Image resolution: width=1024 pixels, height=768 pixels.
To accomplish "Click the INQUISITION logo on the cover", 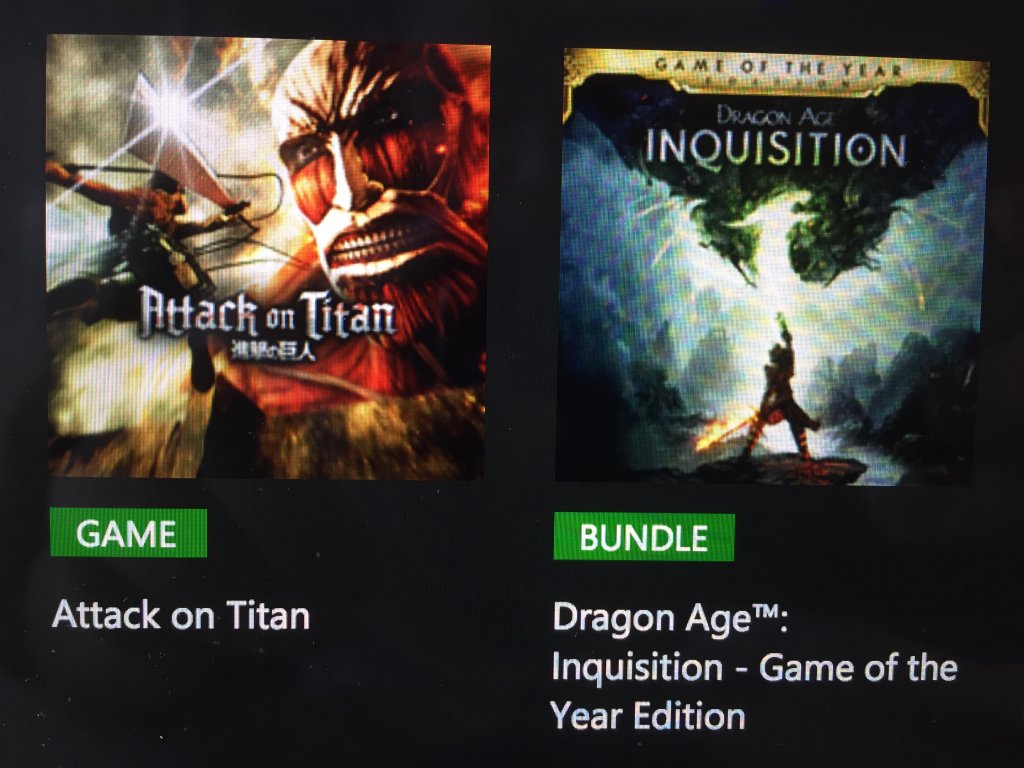I will (776, 150).
